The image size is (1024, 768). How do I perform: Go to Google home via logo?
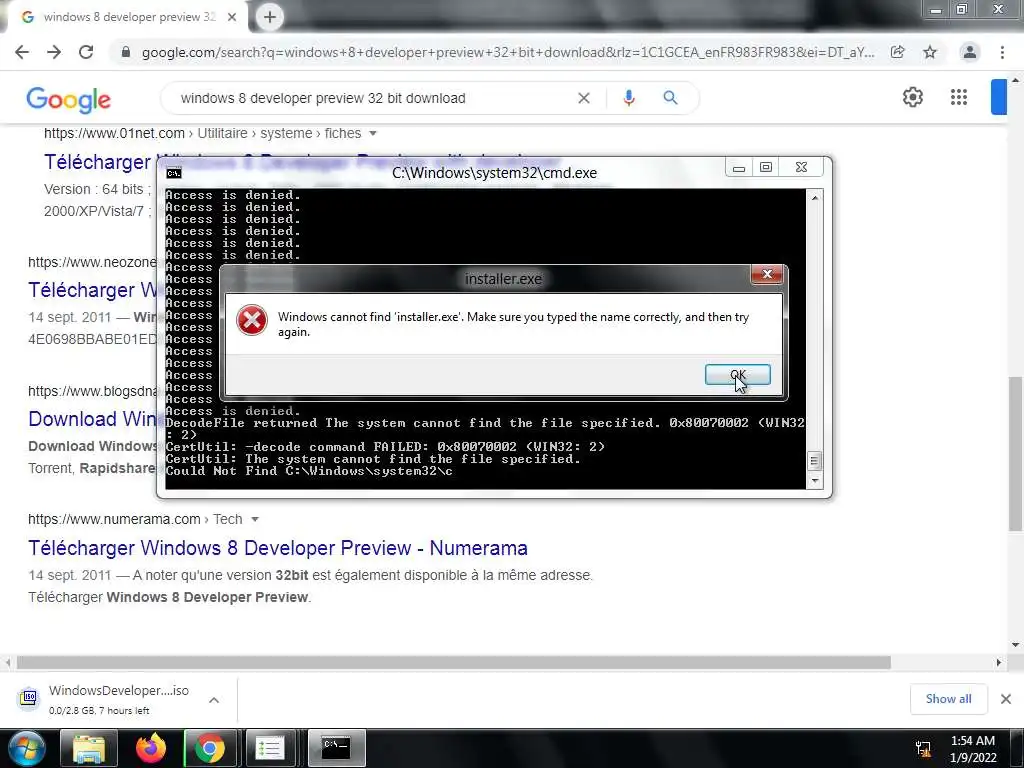point(69,99)
